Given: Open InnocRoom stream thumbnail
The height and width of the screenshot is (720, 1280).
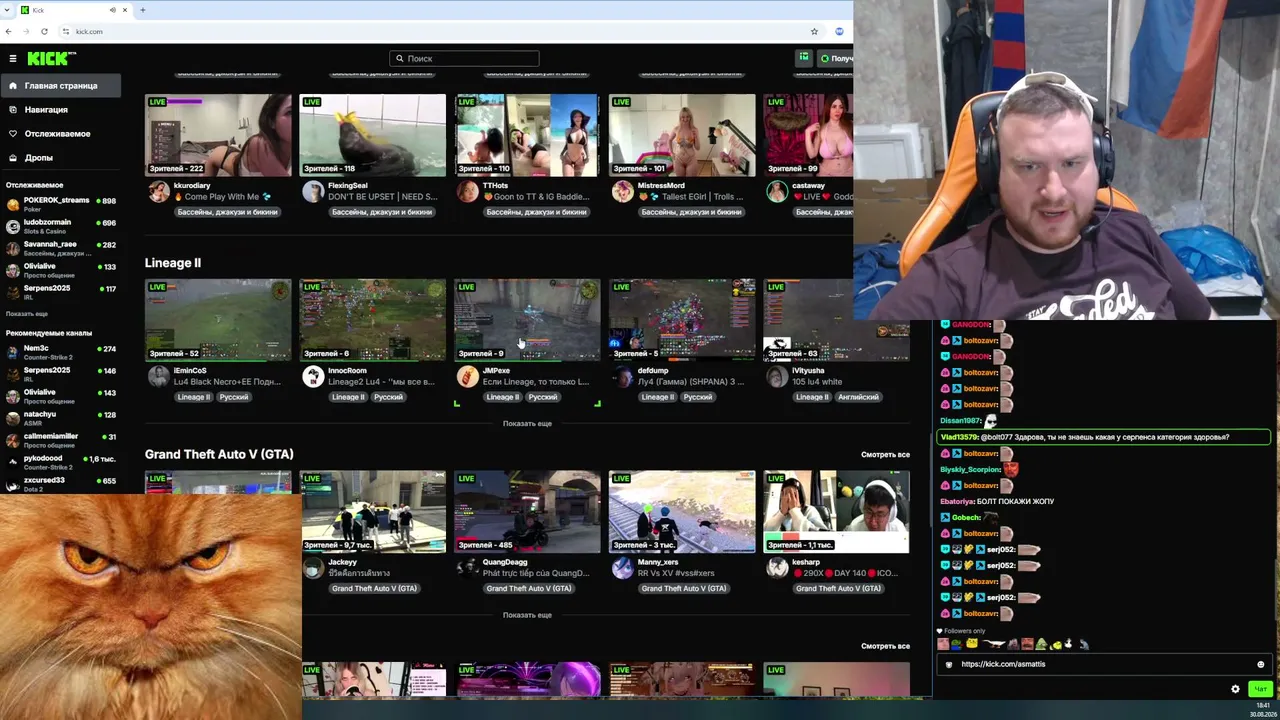Looking at the screenshot, I should pyautogui.click(x=373, y=319).
